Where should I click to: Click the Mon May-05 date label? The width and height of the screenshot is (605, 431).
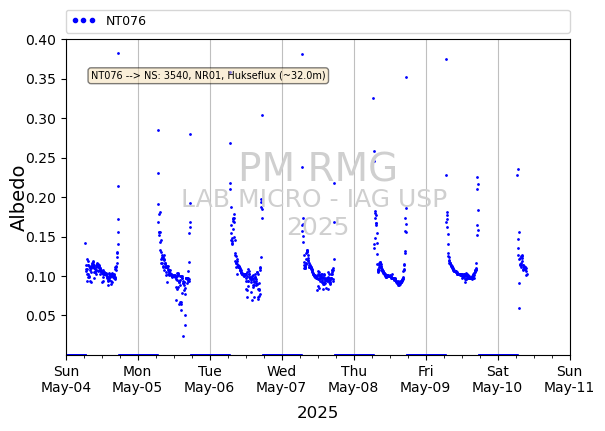(x=137, y=379)
